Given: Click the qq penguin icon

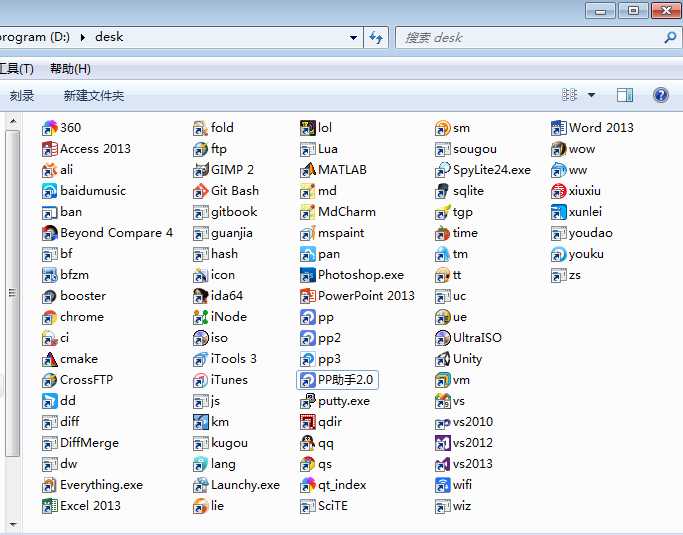Looking at the screenshot, I should click(308, 443).
